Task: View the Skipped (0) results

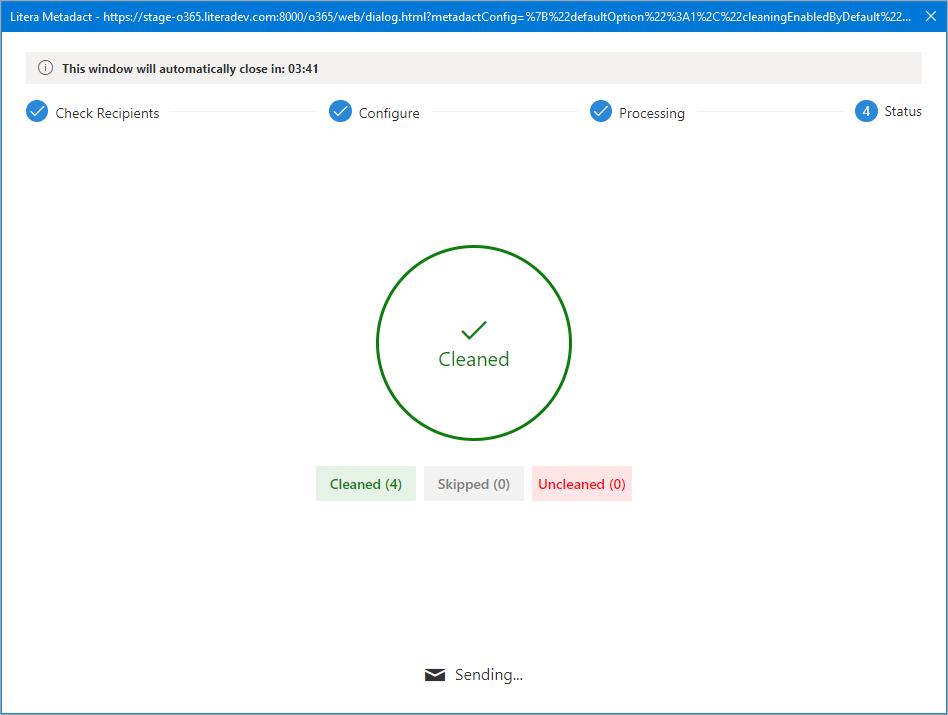Action: click(473, 483)
